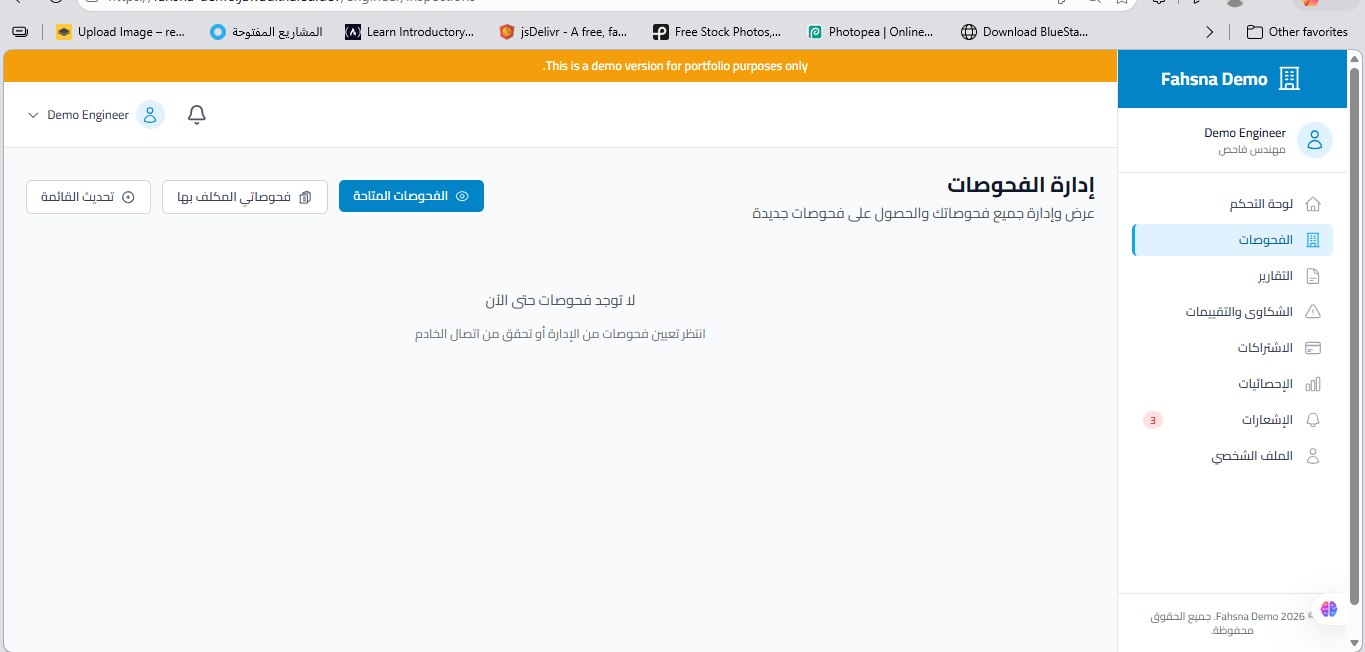Open الملف الشخصي in the sidebar
Image resolution: width=1365 pixels, height=652 pixels.
pos(1232,456)
